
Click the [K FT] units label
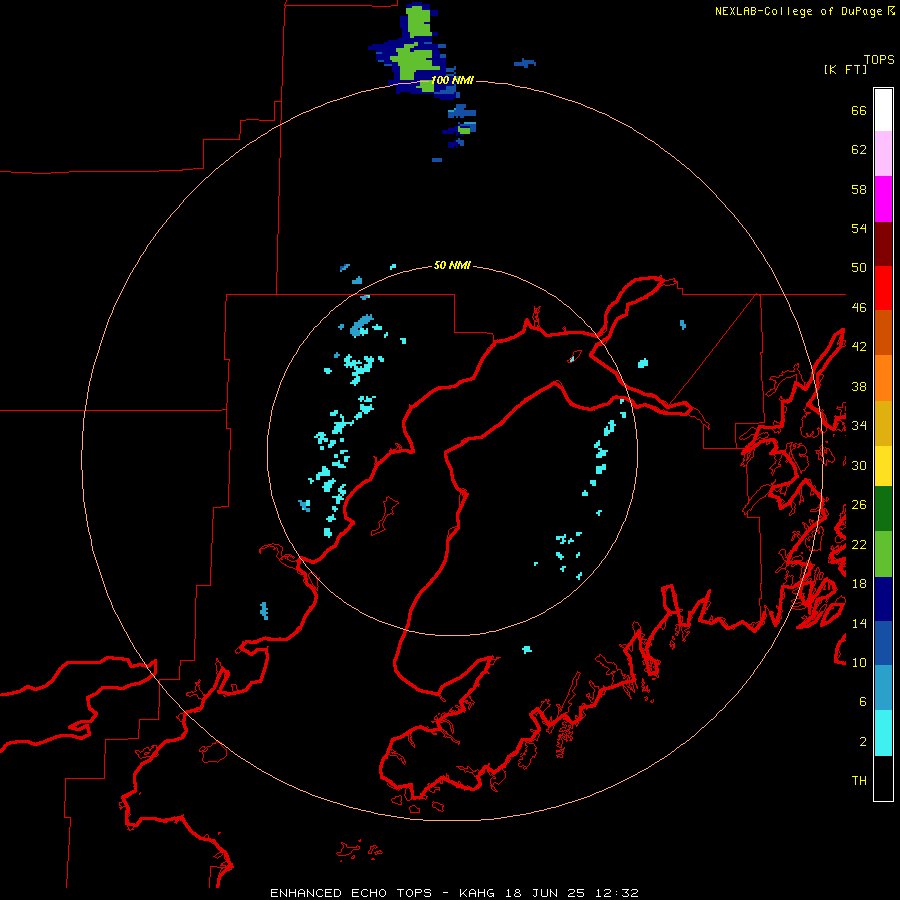(x=845, y=69)
